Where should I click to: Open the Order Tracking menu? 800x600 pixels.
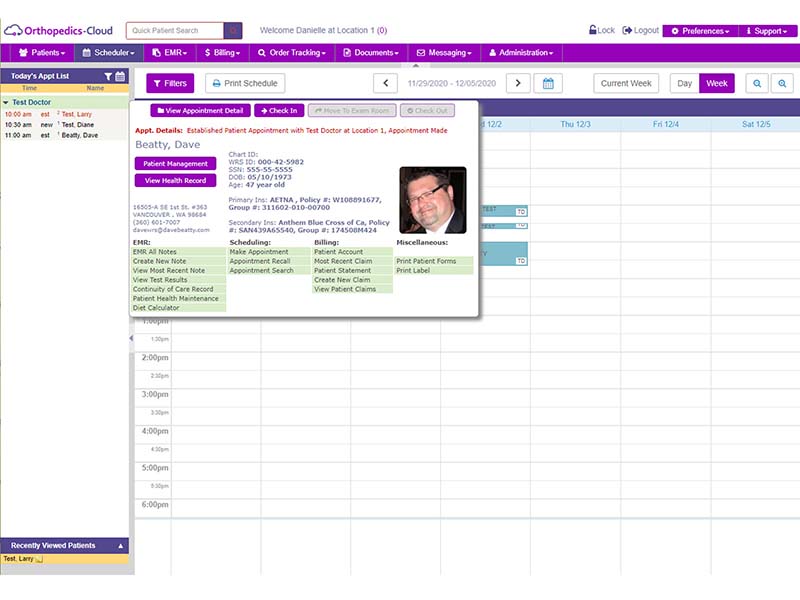pos(292,53)
